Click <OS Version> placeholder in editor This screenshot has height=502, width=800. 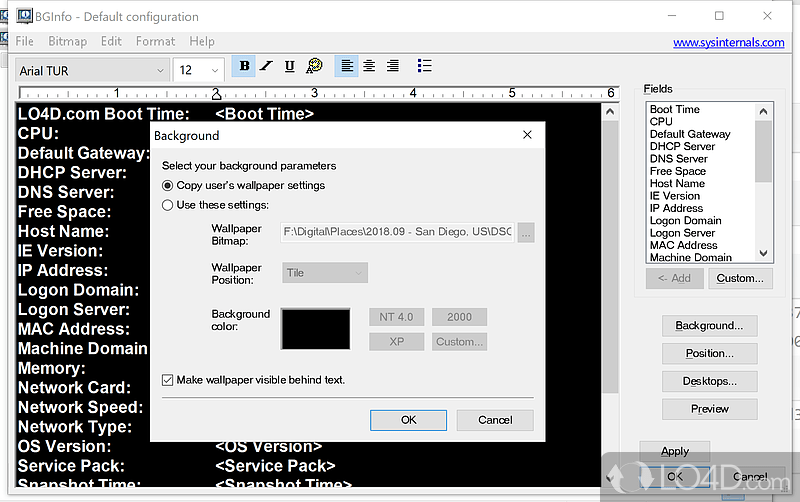(x=268, y=446)
